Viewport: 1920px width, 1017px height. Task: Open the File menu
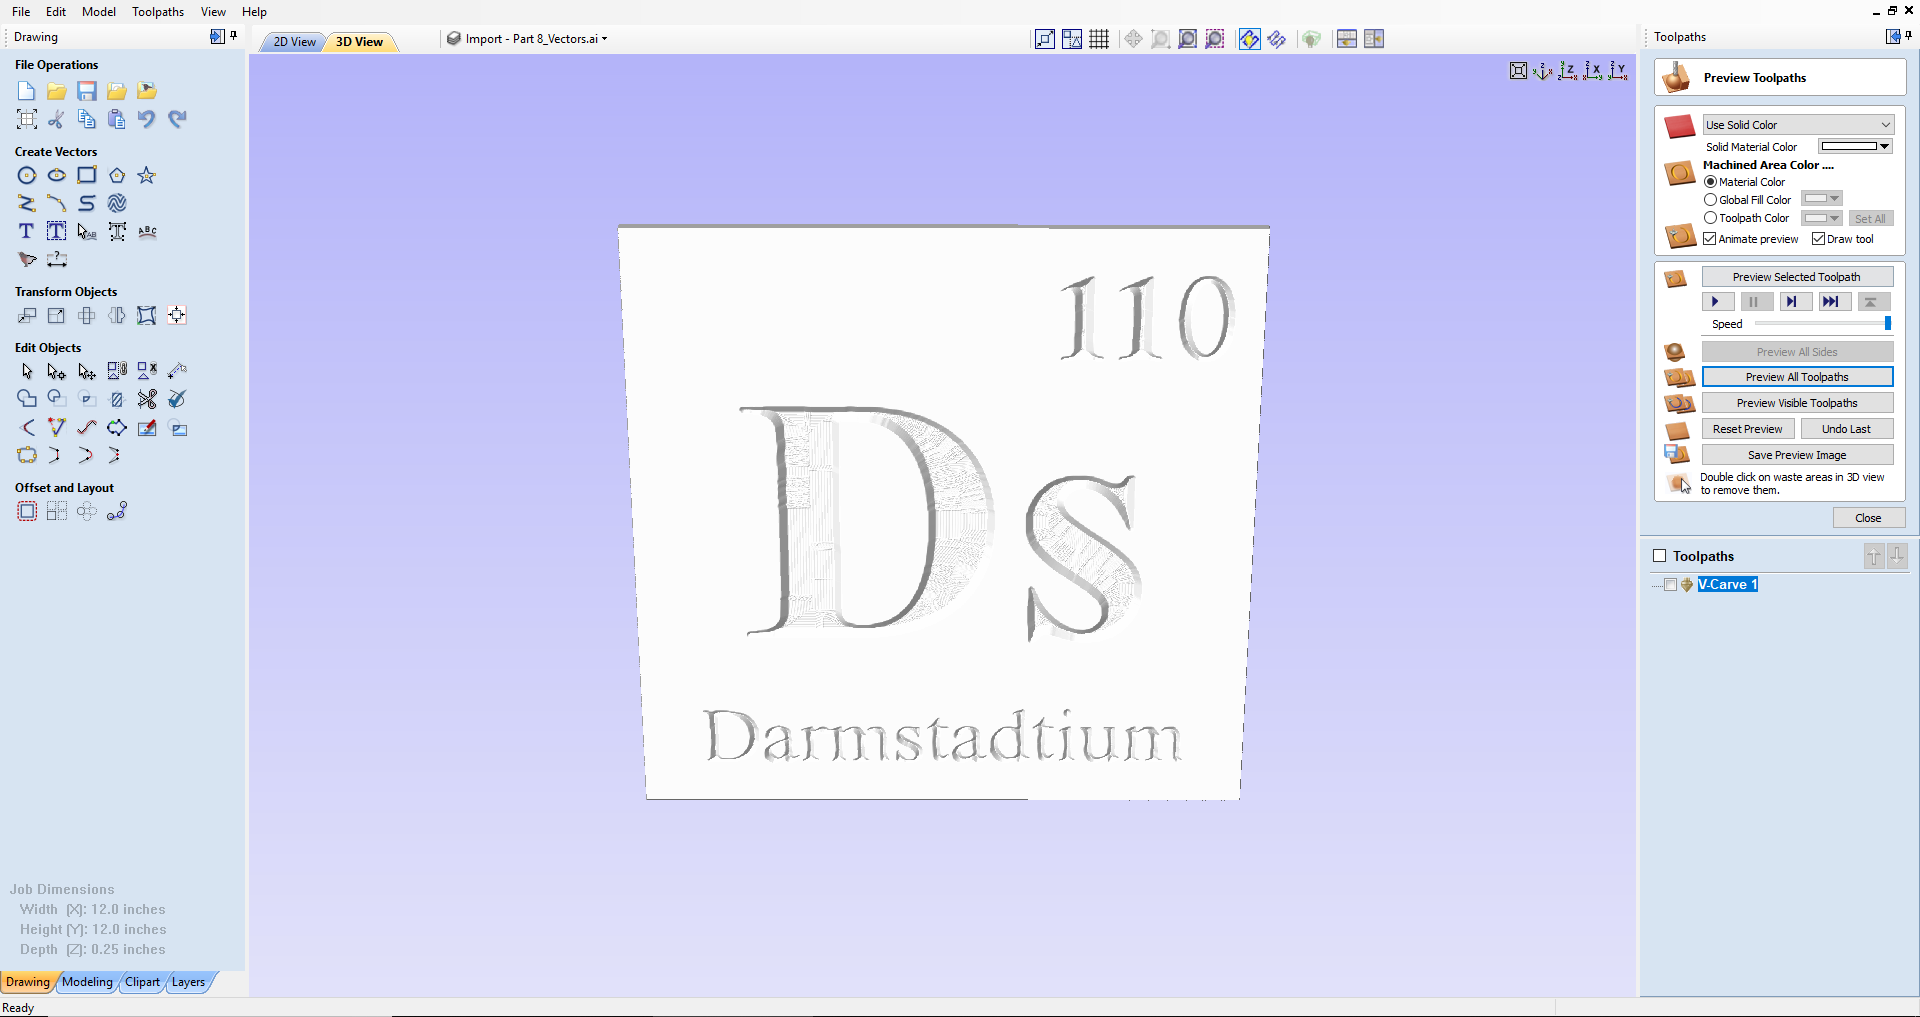pos(21,12)
